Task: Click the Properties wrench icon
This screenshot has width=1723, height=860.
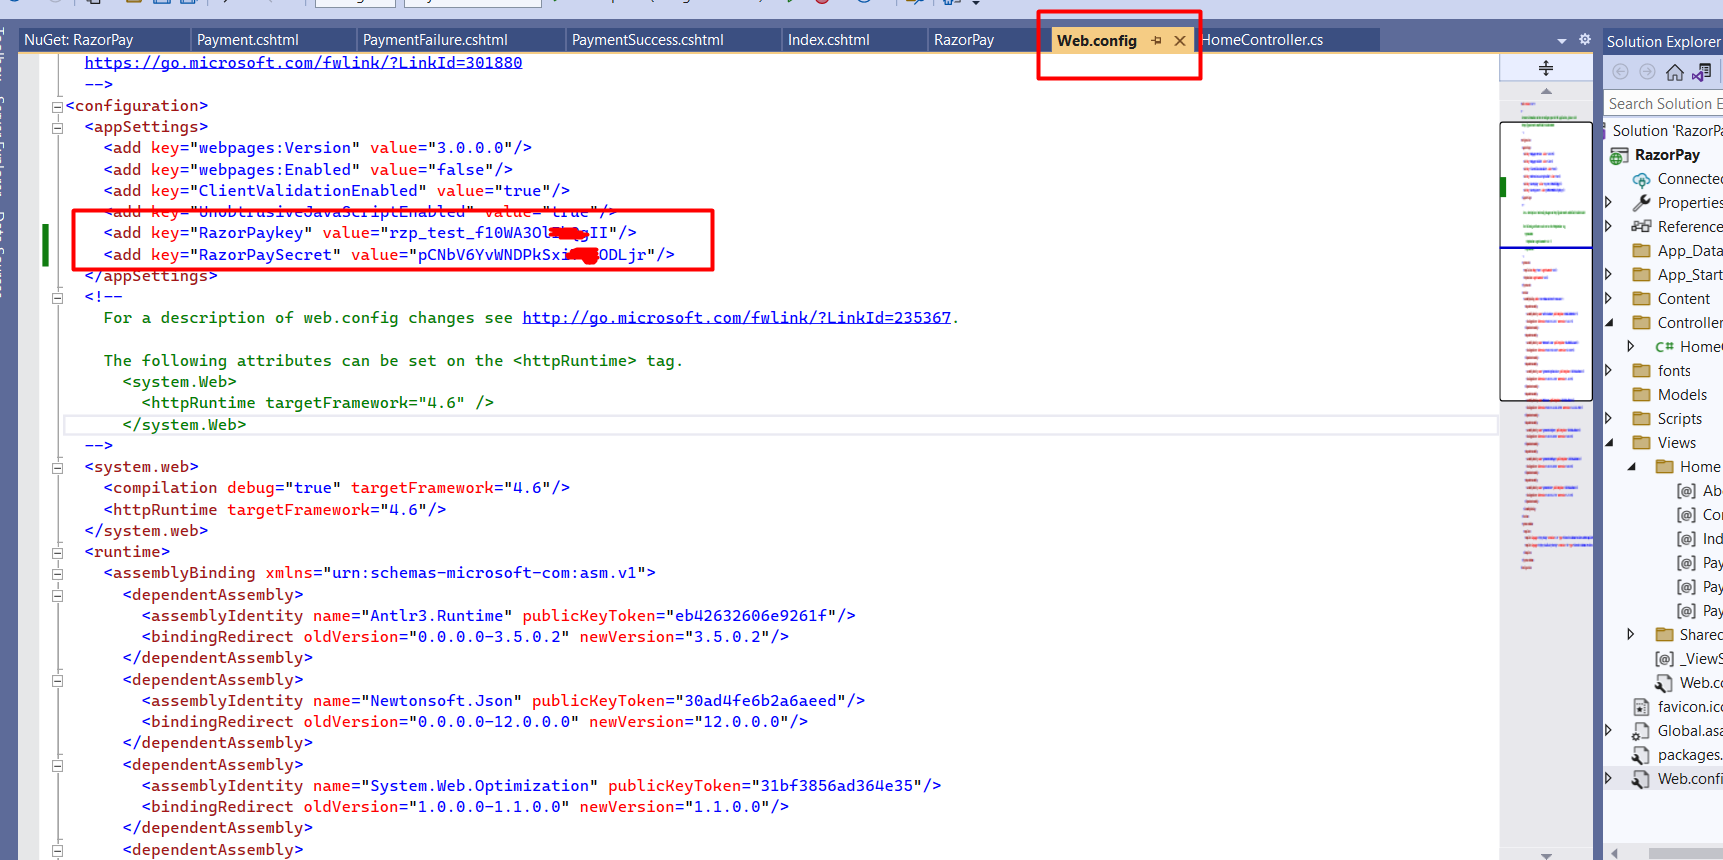Action: click(1641, 203)
